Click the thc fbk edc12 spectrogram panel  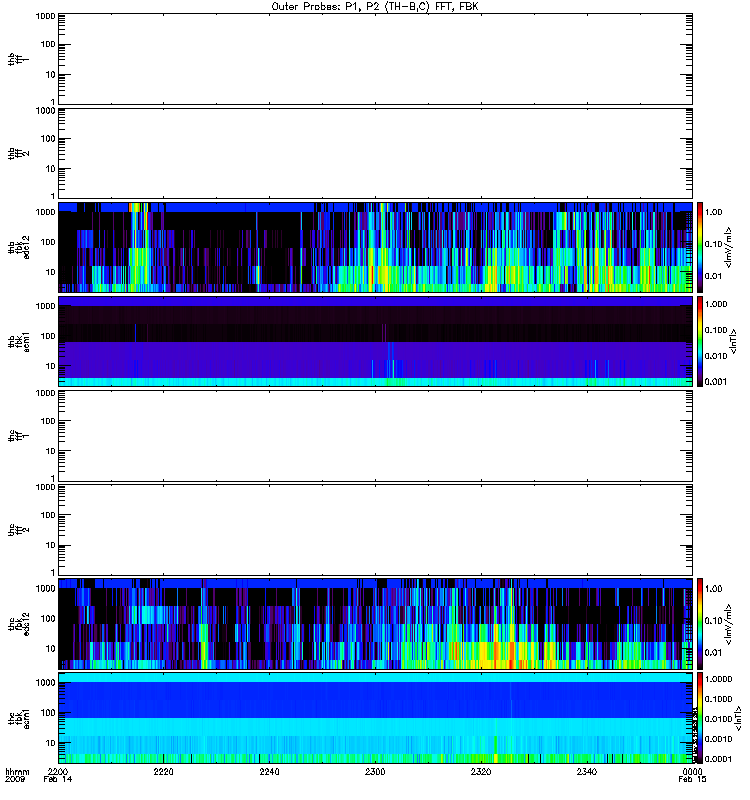coord(375,623)
